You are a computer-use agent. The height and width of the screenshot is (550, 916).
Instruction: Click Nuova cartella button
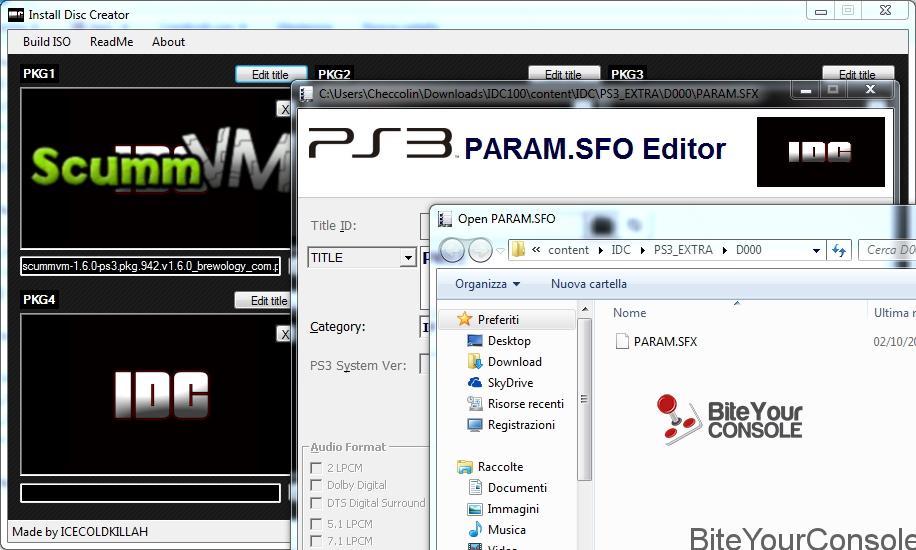pos(589,284)
